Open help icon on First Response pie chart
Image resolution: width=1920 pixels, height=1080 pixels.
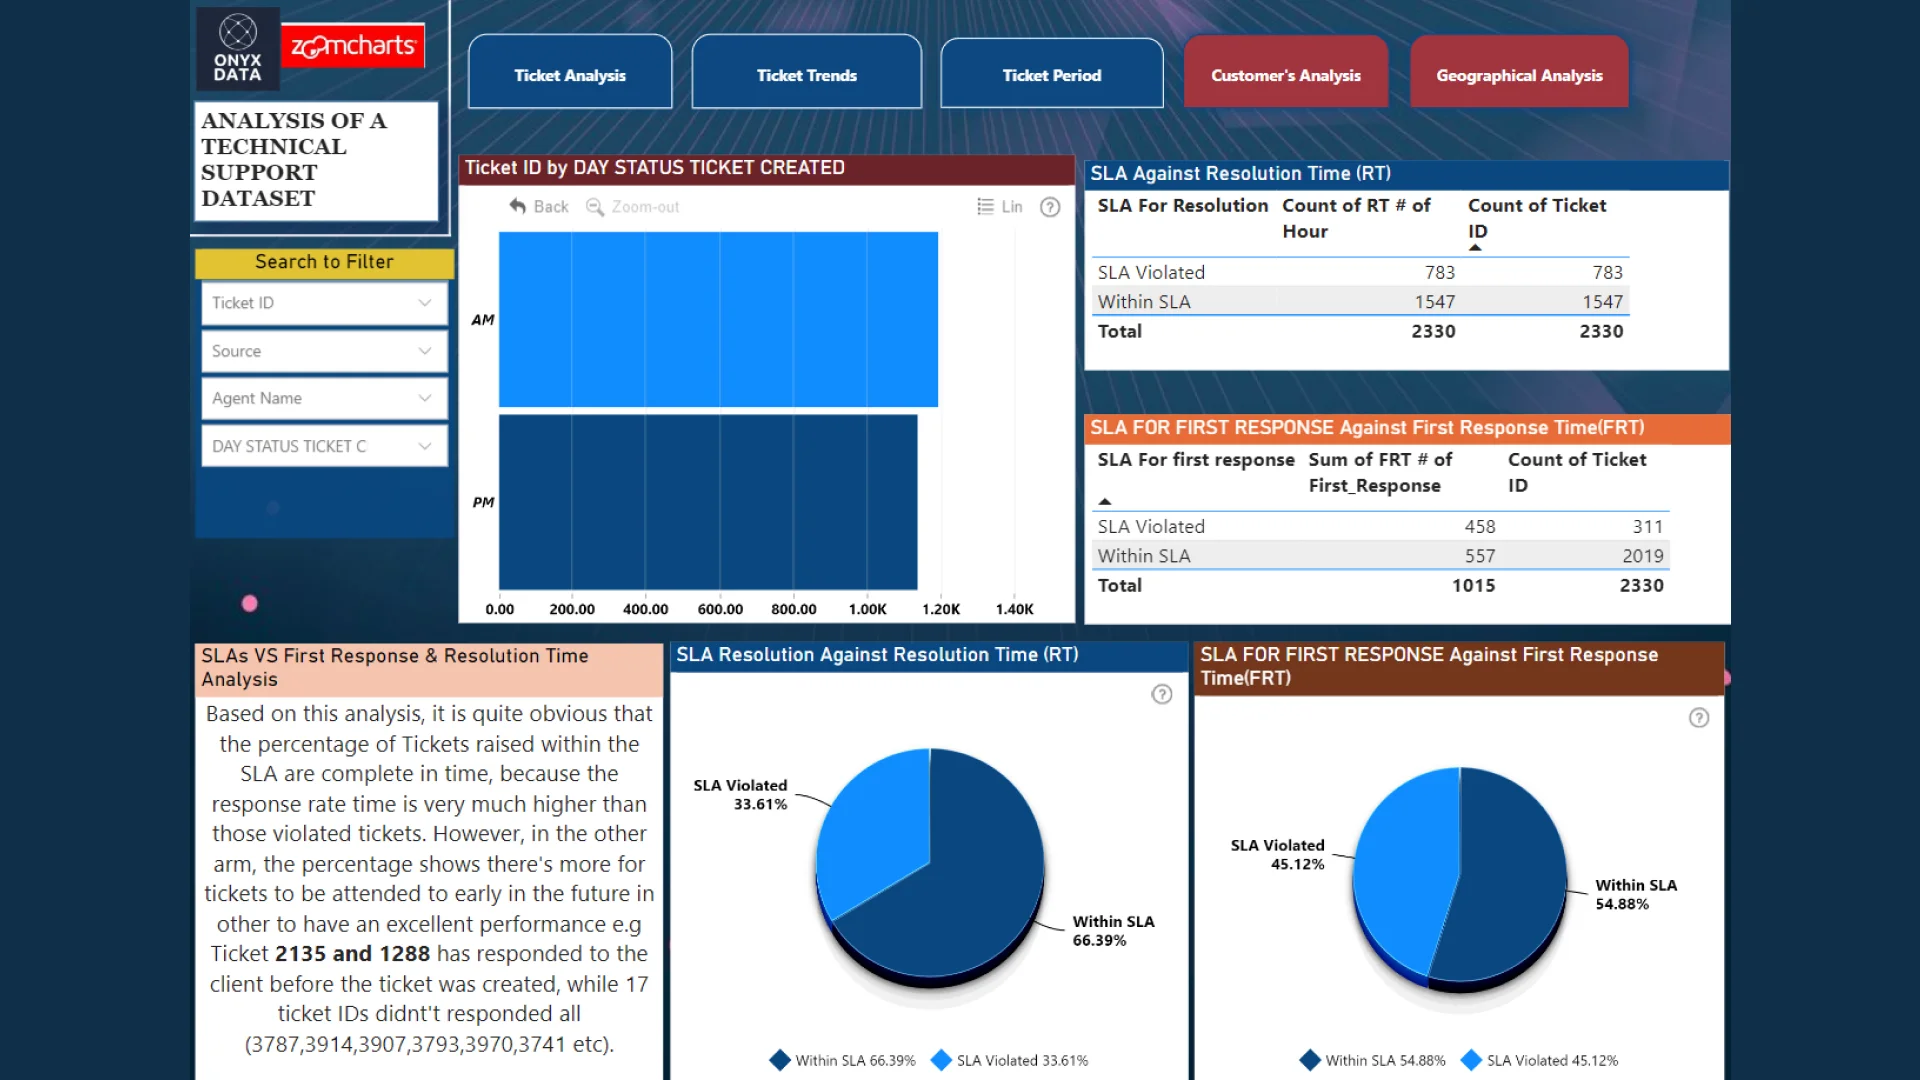(1699, 717)
